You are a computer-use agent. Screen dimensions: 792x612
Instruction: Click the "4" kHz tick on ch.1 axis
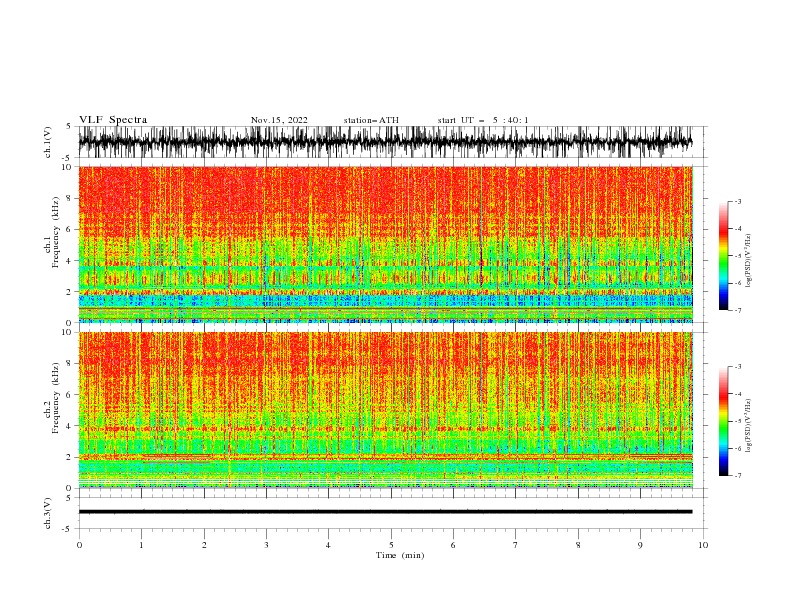[x=70, y=261]
